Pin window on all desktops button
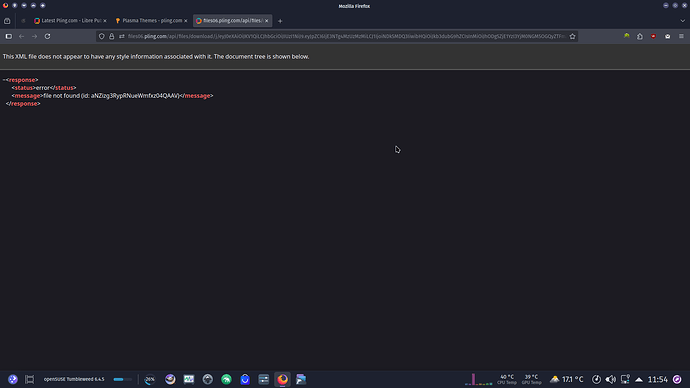The width and height of the screenshot is (690, 388). point(15,6)
